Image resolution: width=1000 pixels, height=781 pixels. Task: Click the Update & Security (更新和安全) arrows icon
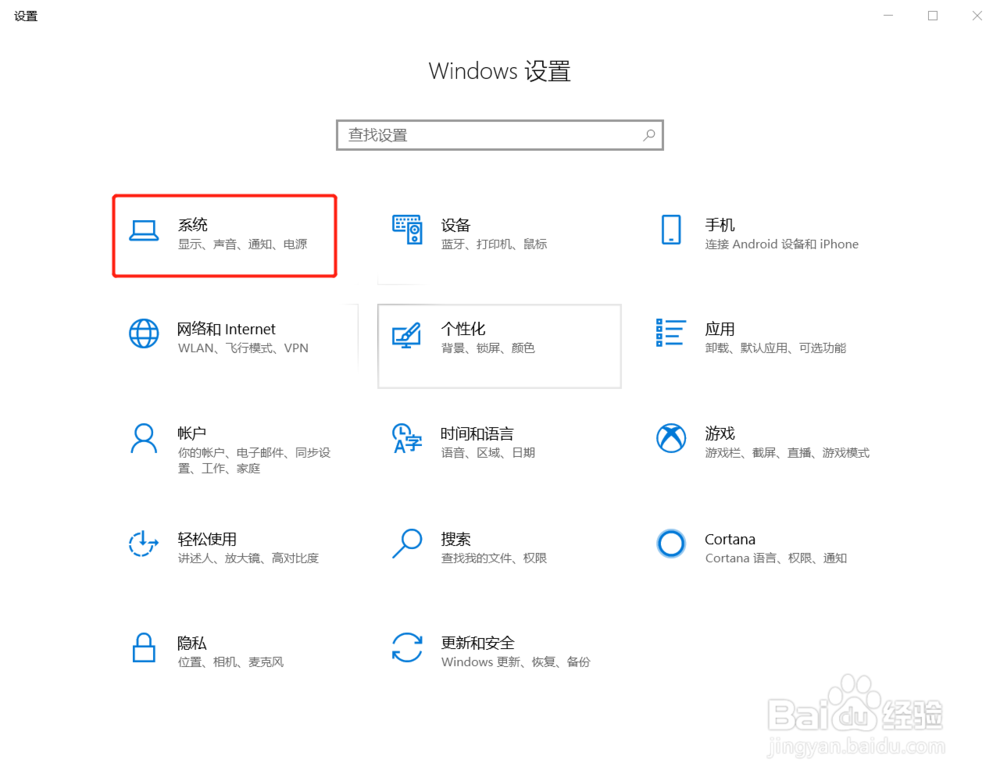click(x=407, y=648)
